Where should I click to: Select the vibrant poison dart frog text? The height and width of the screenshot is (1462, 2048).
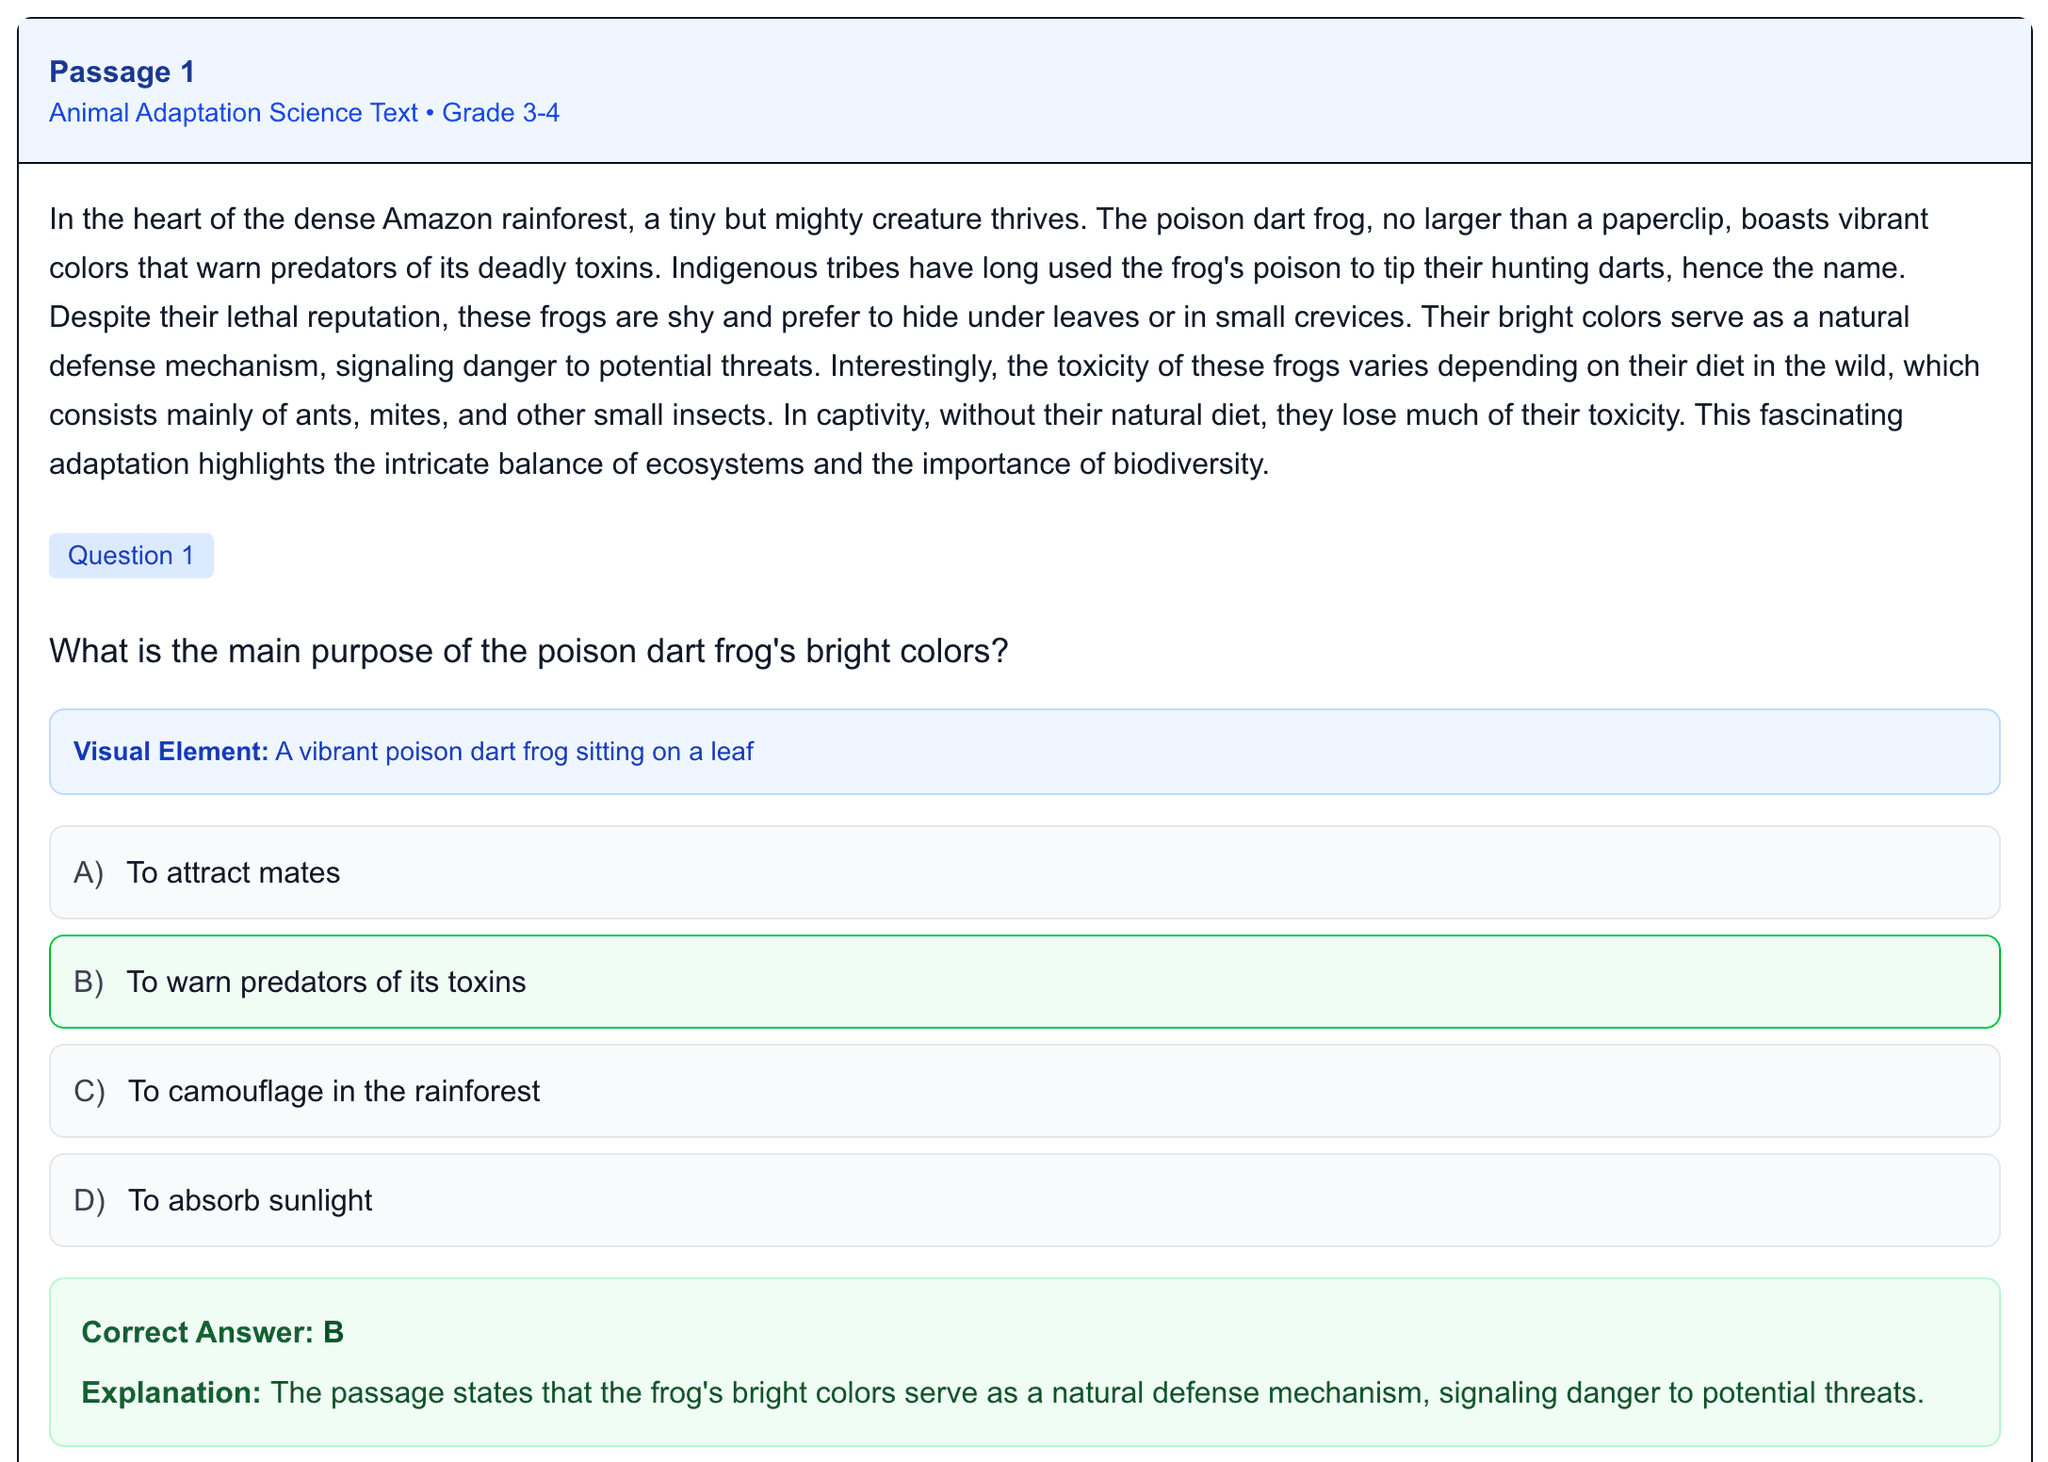tap(514, 751)
